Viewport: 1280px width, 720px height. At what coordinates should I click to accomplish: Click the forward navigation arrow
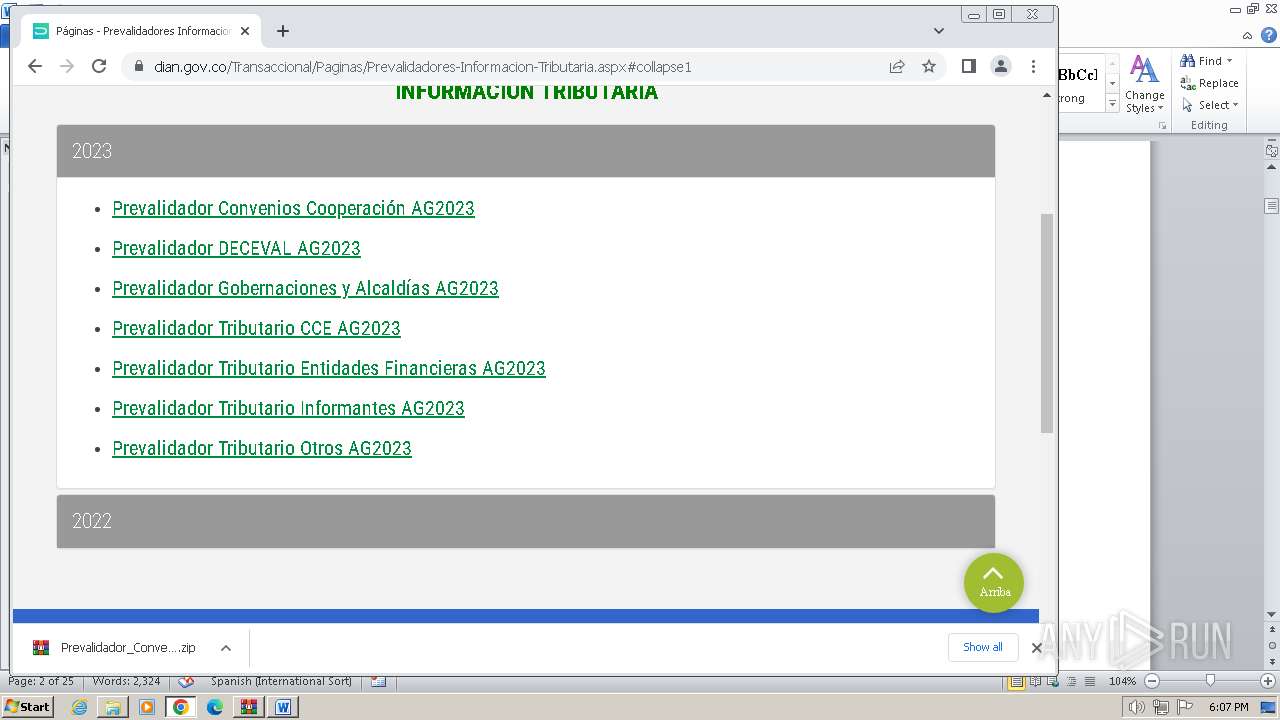click(x=67, y=66)
